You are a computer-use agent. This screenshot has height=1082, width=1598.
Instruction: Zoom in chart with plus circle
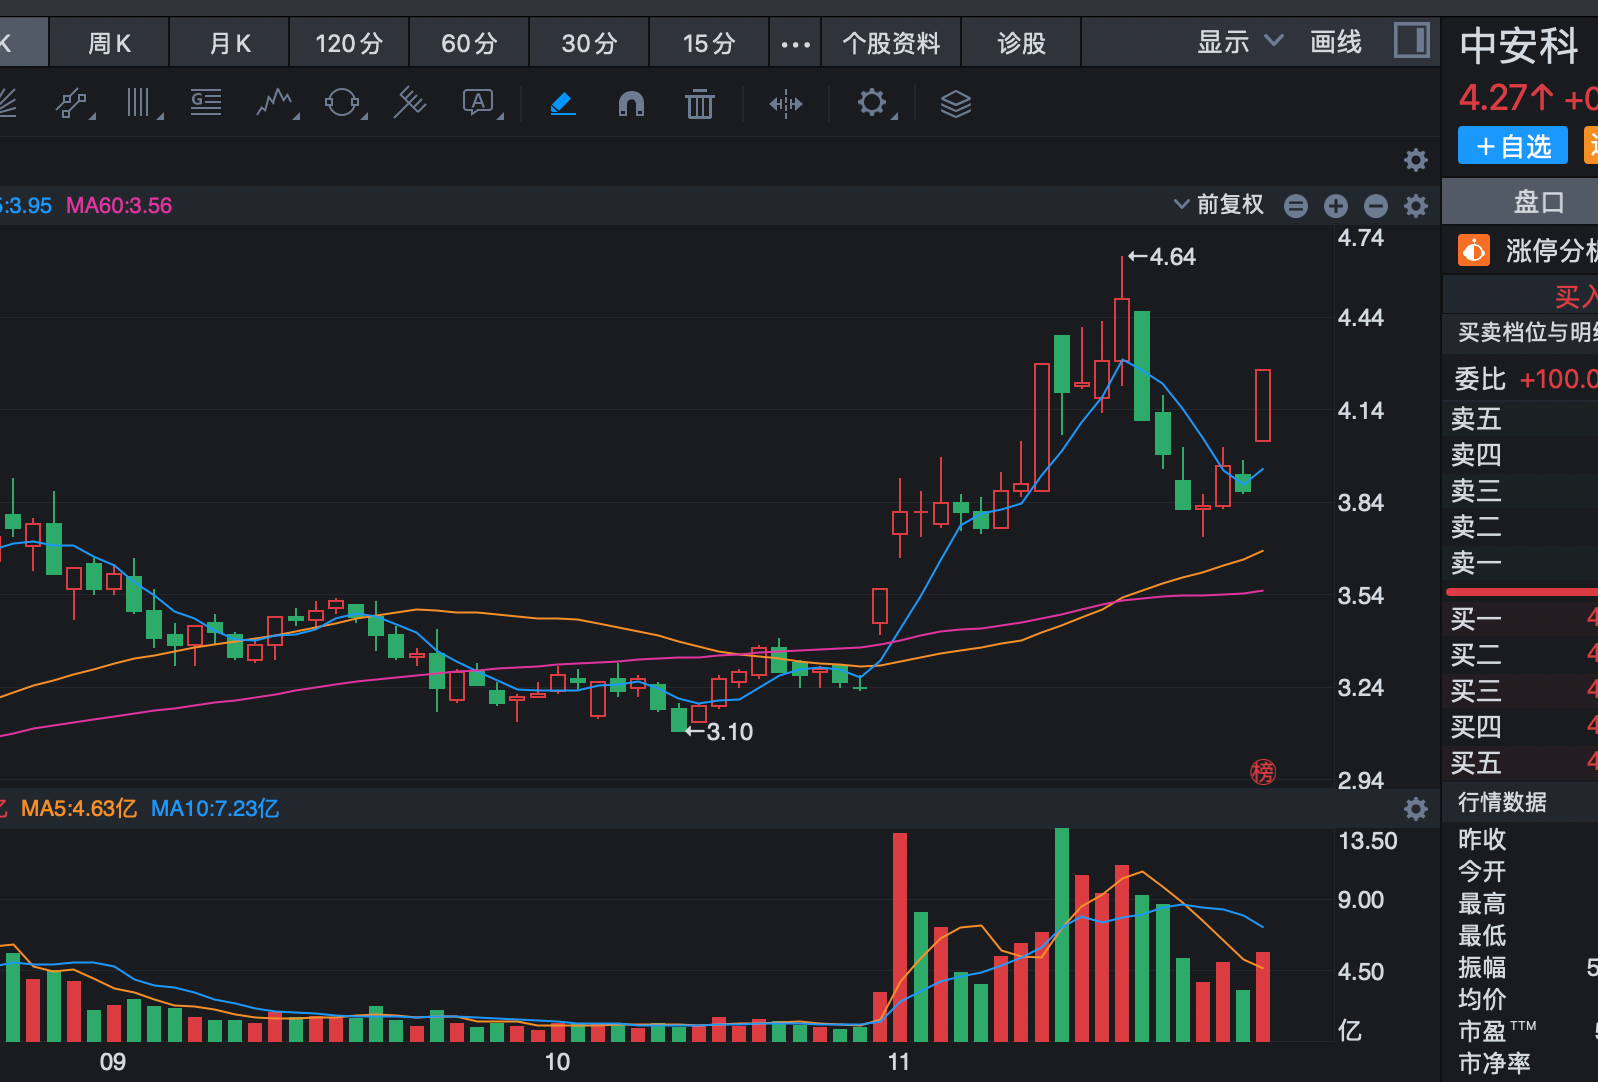tap(1336, 206)
